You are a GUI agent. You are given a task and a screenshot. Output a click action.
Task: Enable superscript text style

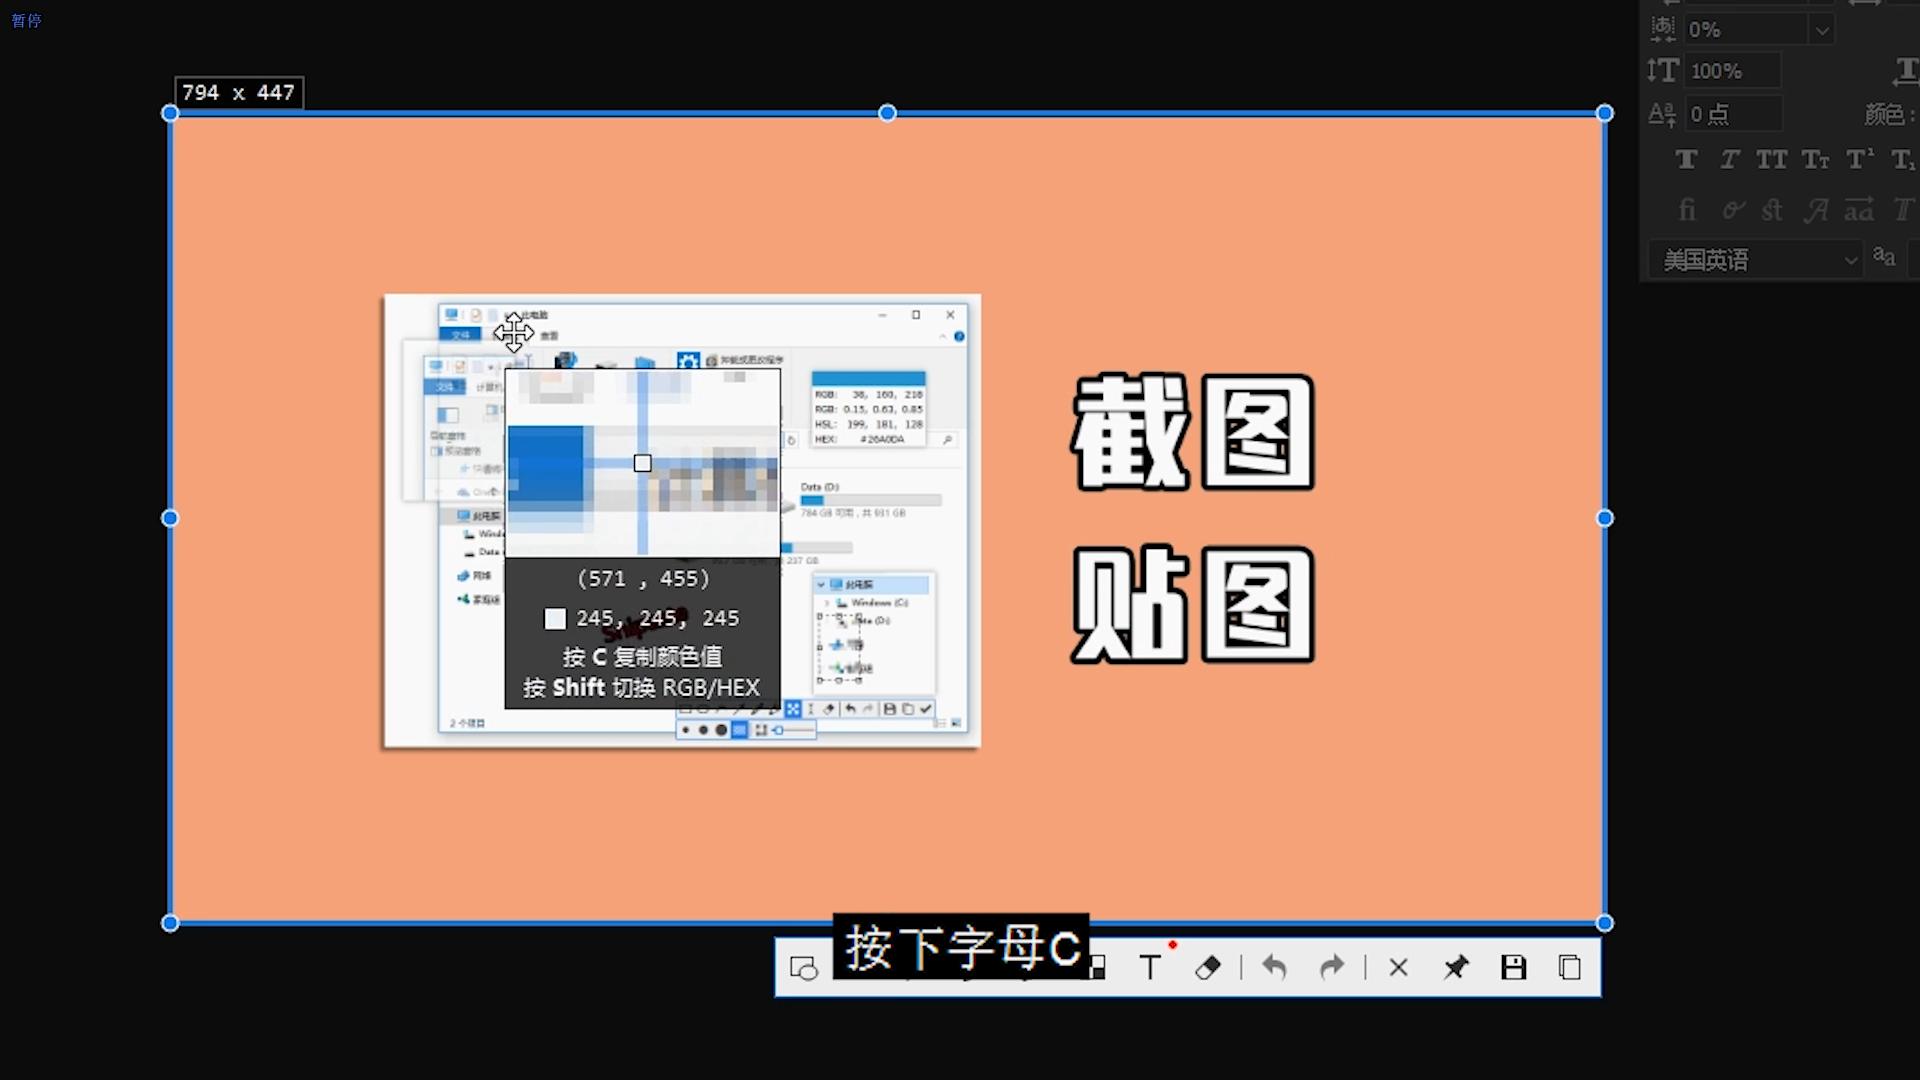1861,159
